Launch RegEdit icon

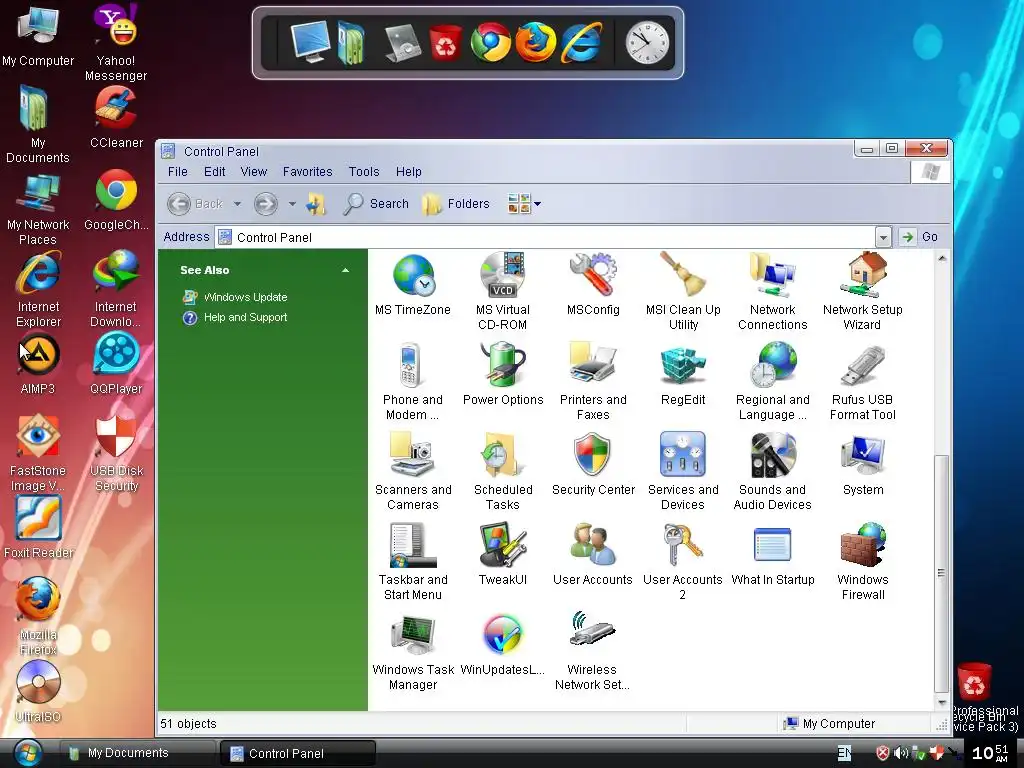[683, 375]
